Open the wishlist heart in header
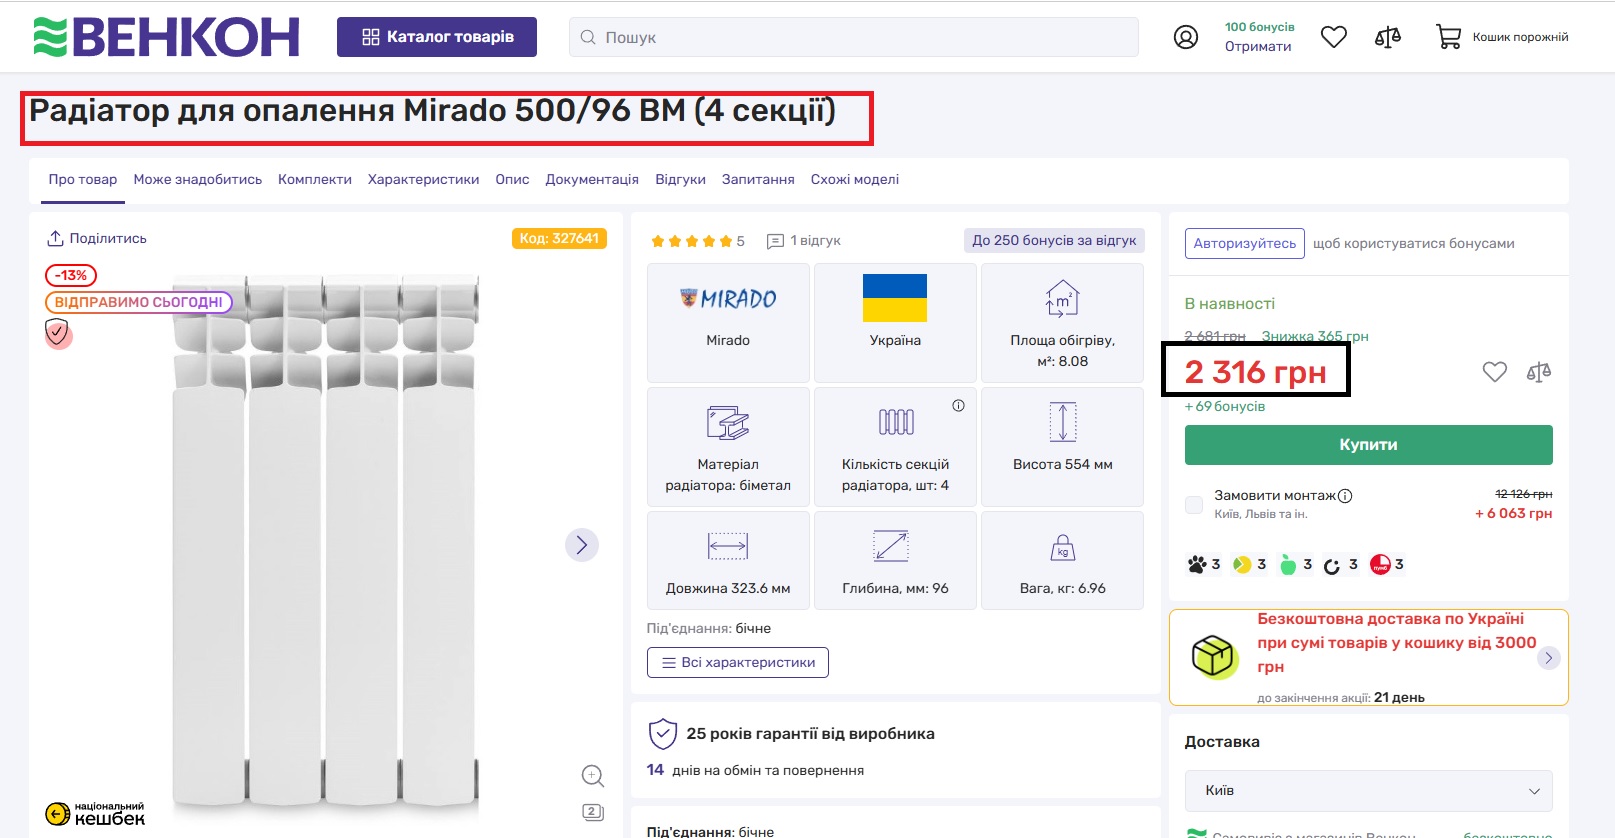Screen dimensions: 1615x838 (x=1334, y=37)
